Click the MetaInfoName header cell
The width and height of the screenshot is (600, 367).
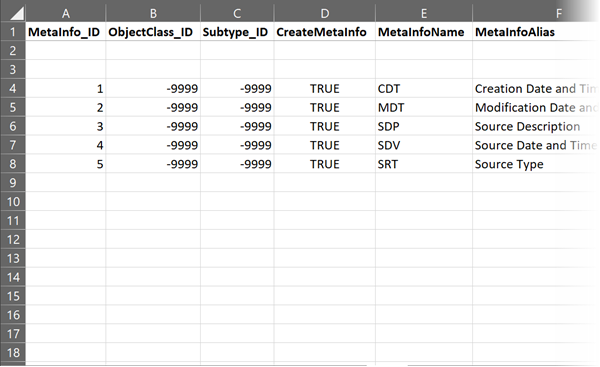pyautogui.click(x=424, y=32)
